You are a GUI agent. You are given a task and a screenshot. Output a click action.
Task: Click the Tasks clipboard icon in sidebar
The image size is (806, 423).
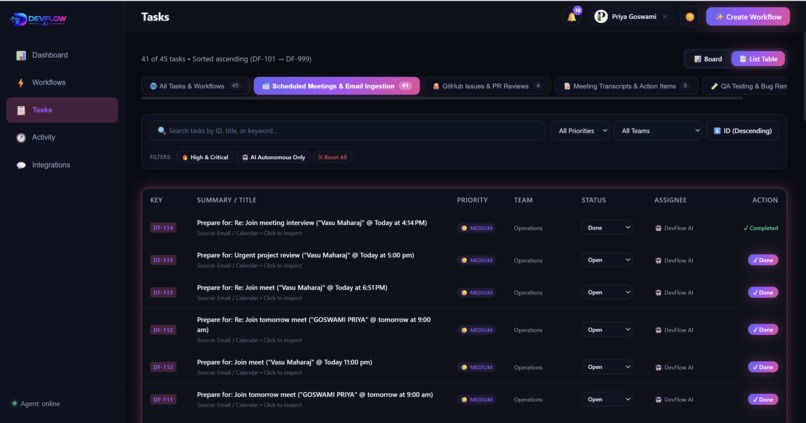point(21,110)
